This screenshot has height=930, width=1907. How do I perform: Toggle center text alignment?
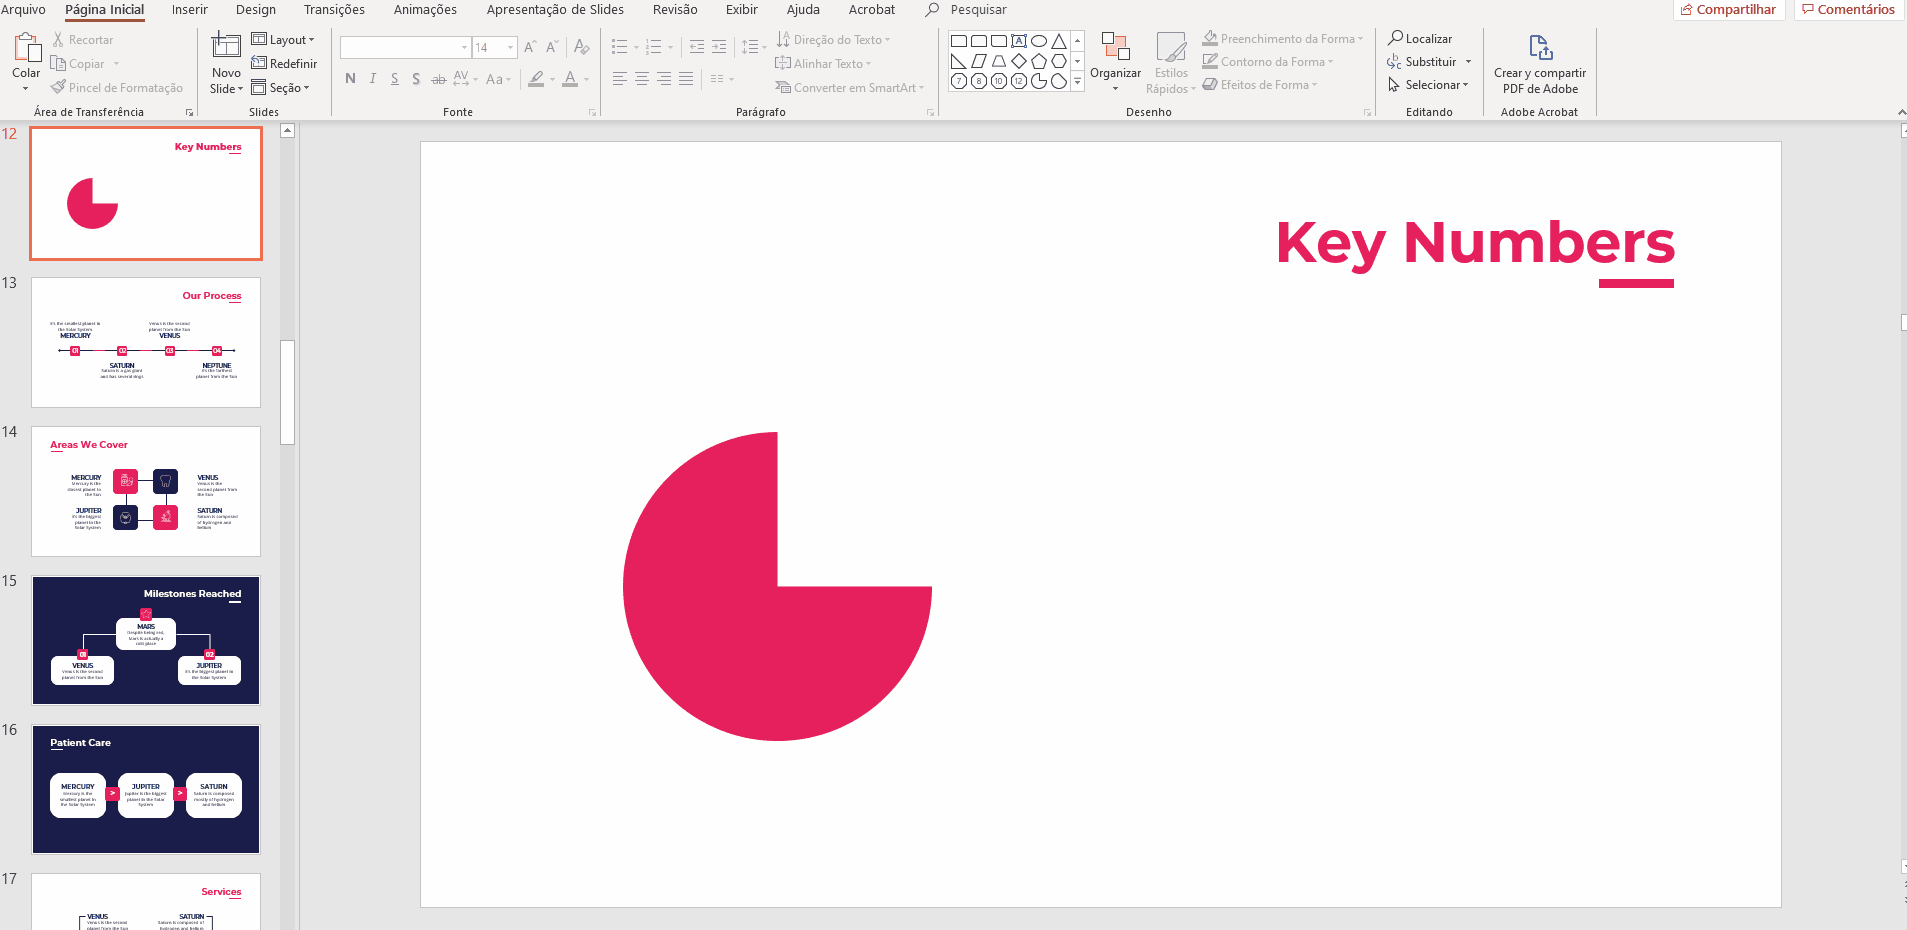[x=642, y=79]
